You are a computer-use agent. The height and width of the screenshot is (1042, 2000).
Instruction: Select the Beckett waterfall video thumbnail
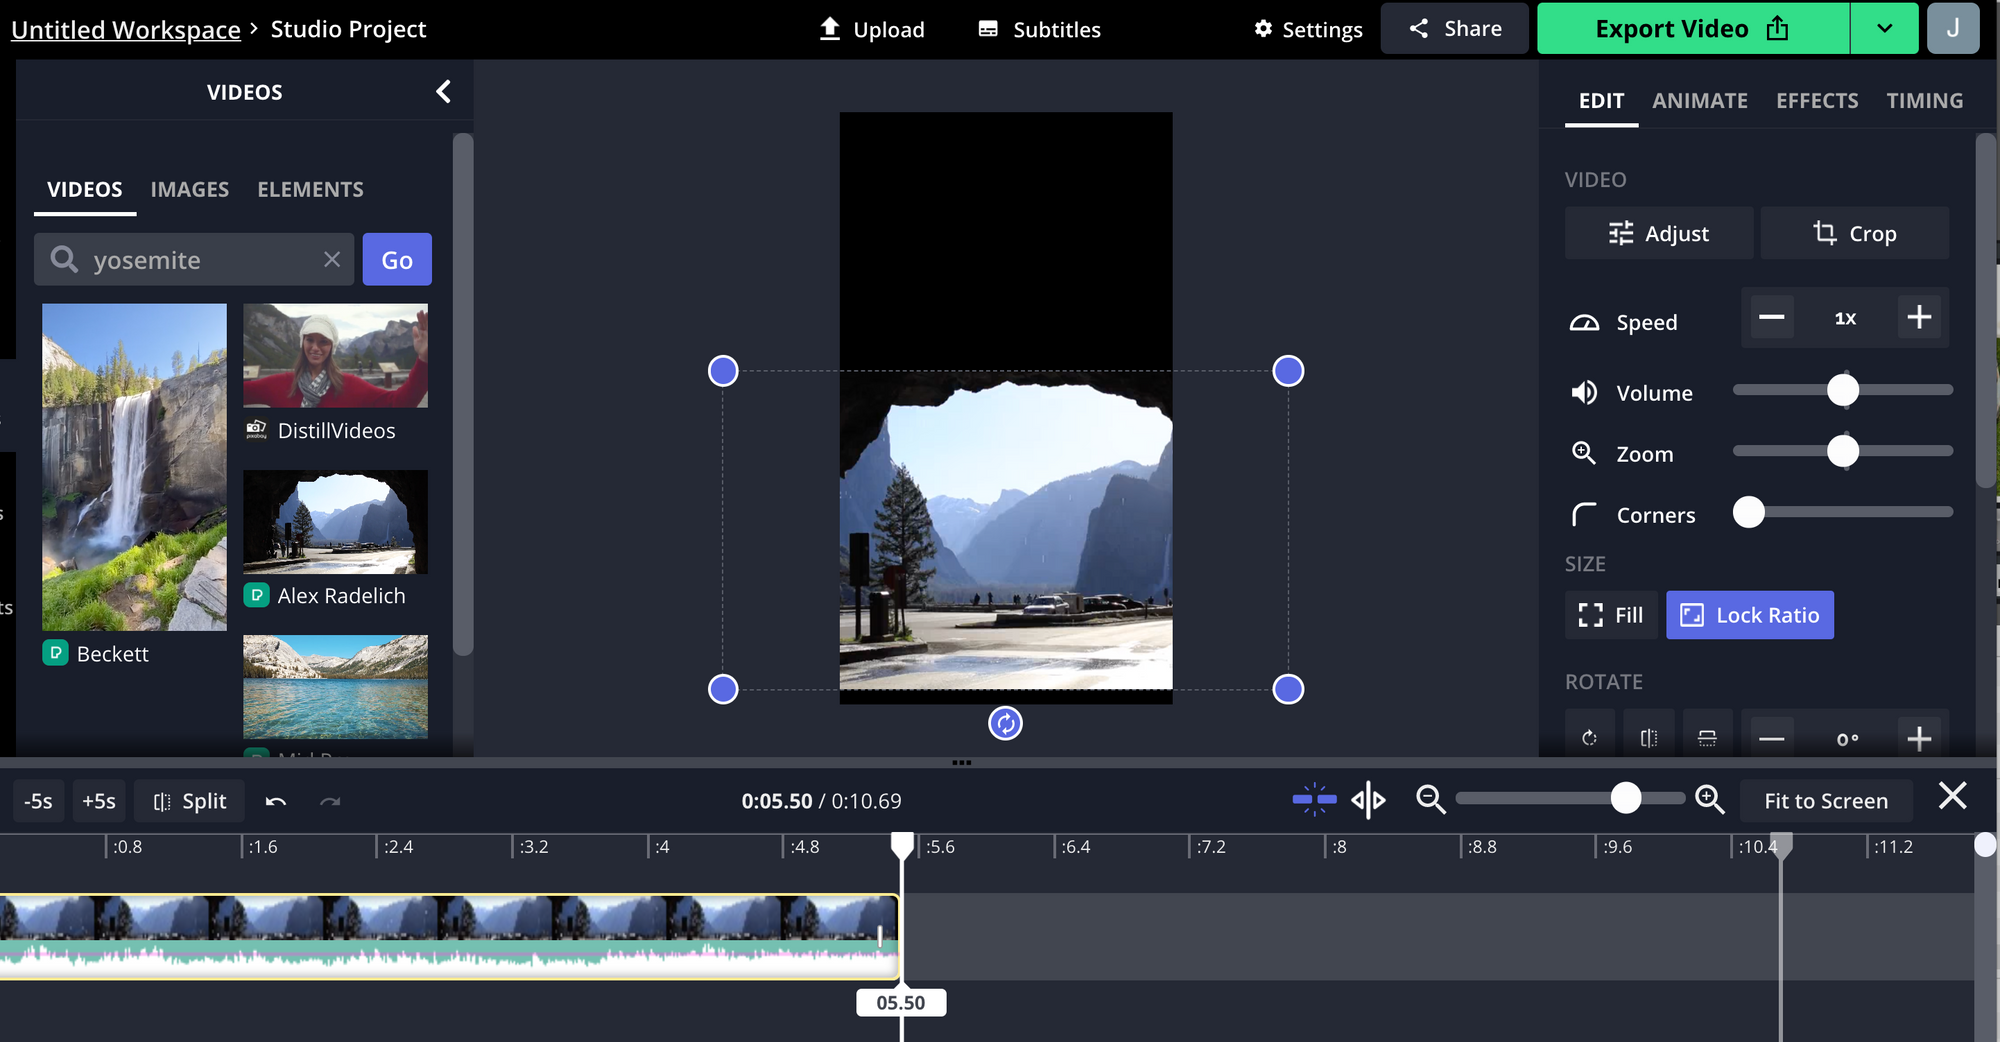pyautogui.click(x=134, y=467)
